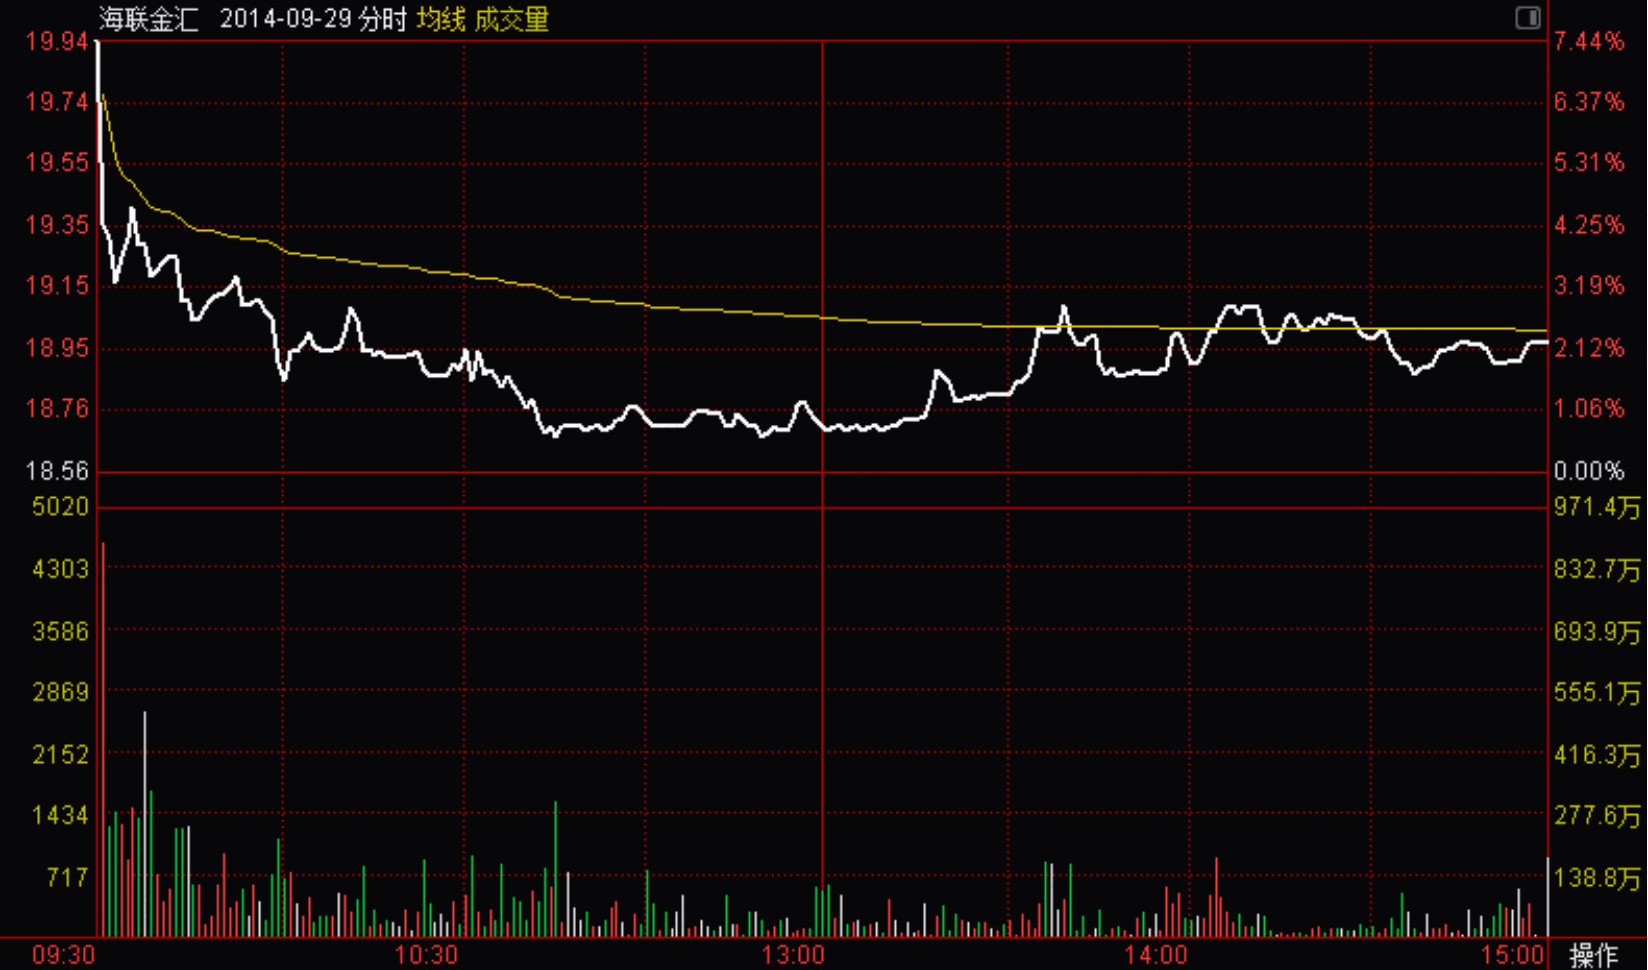This screenshot has height=970, width=1648.
Task: Click the tallest red opening volume bar
Action: coord(103,739)
